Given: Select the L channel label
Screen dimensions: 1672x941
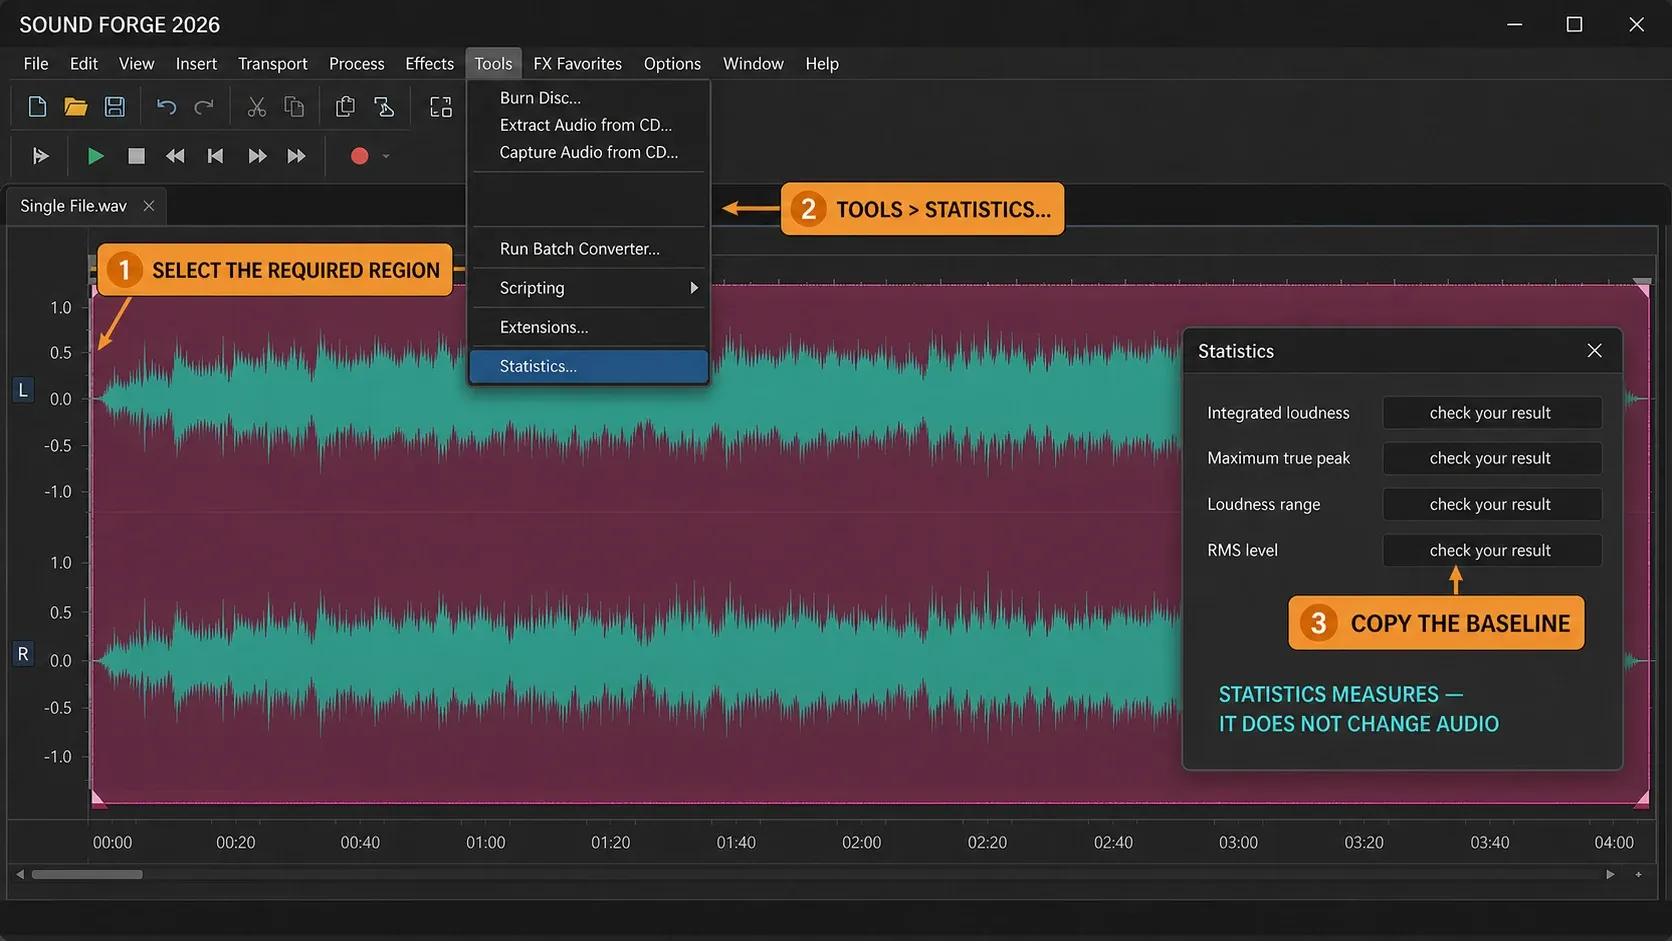Looking at the screenshot, I should point(23,390).
